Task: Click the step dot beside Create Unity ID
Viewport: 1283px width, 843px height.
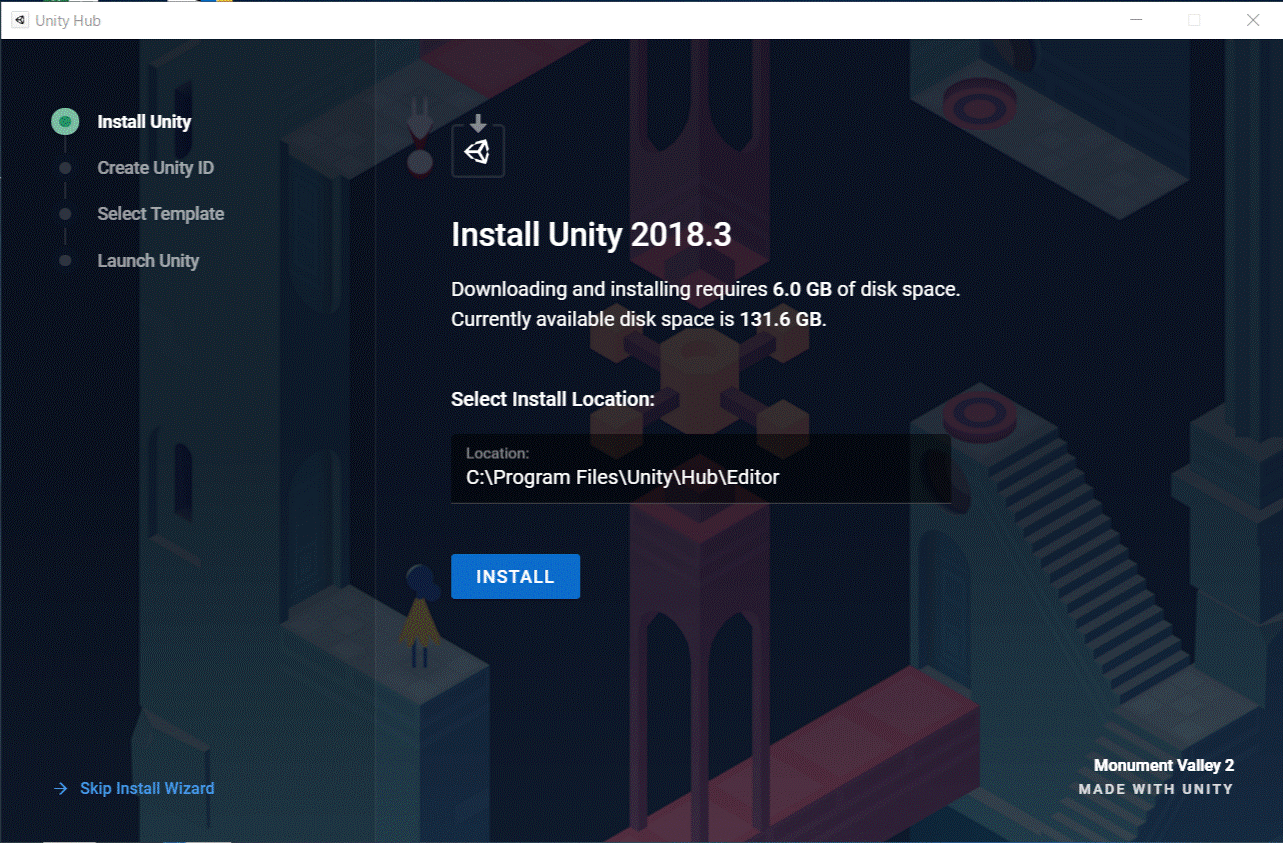Action: point(65,168)
